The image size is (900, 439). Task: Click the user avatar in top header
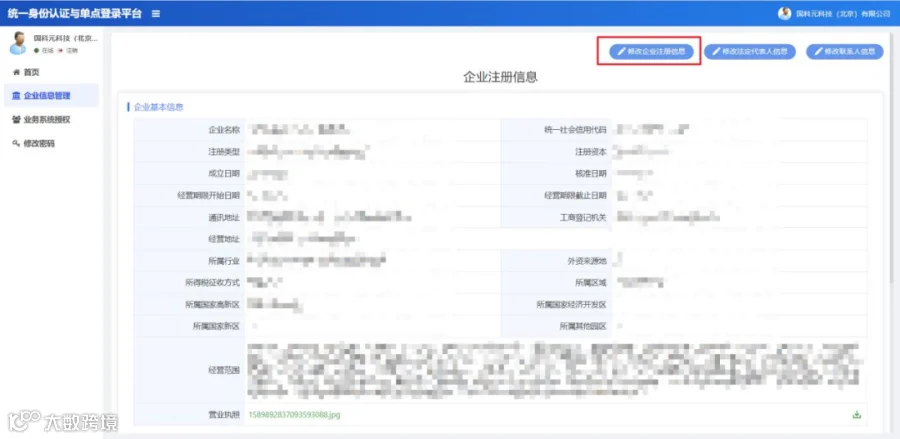point(784,14)
